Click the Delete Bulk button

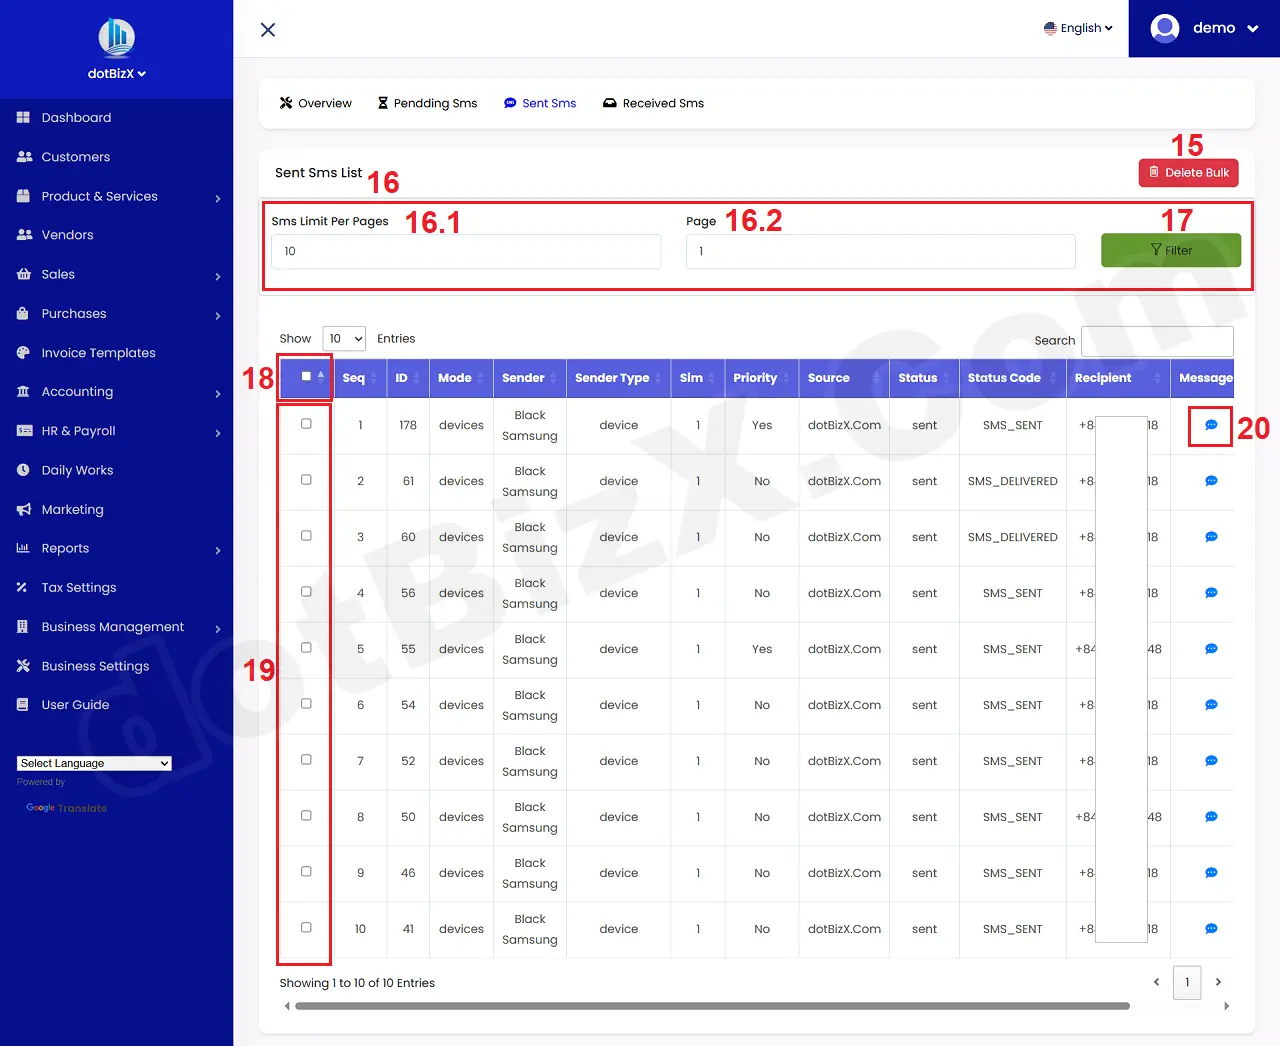point(1188,172)
